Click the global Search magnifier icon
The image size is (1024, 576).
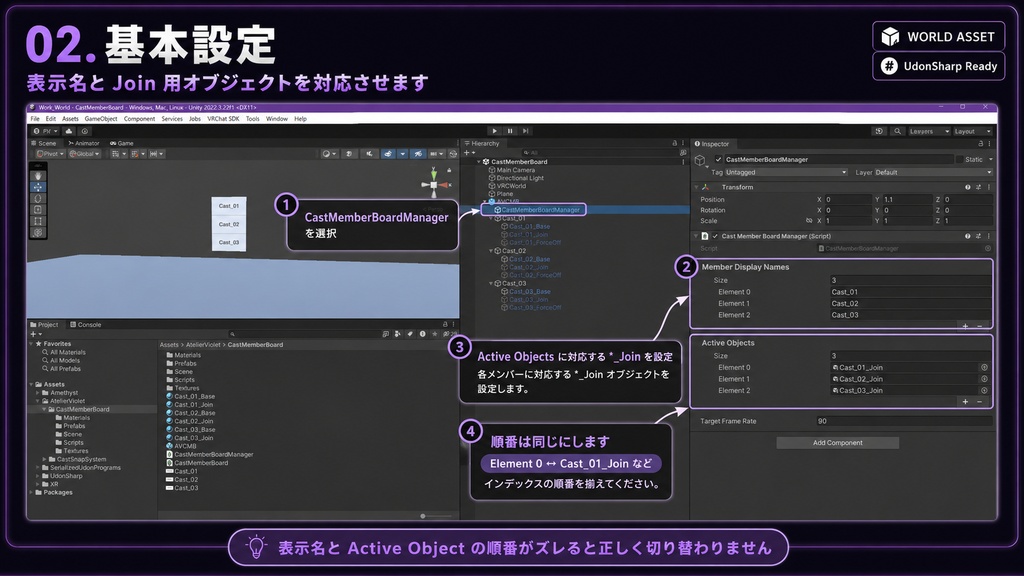897,131
